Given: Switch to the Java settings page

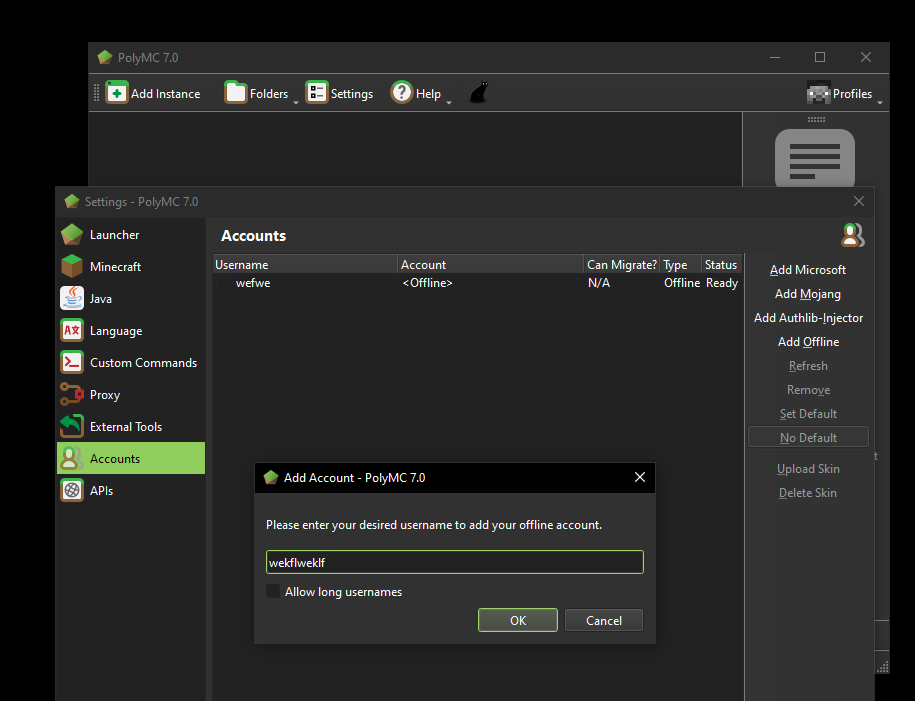Looking at the screenshot, I should (x=131, y=298).
